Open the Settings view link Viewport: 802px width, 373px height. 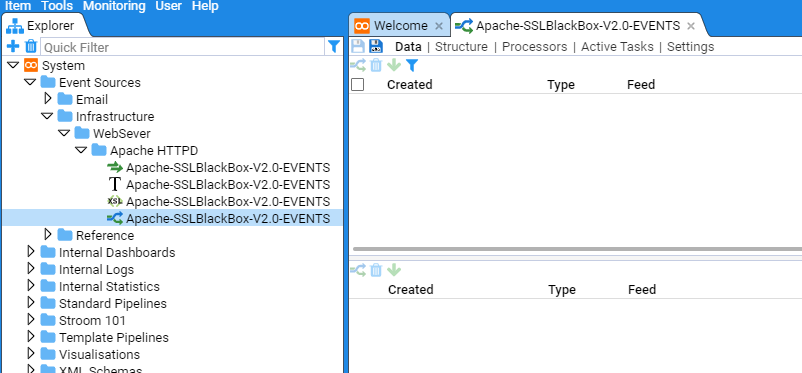(690, 47)
